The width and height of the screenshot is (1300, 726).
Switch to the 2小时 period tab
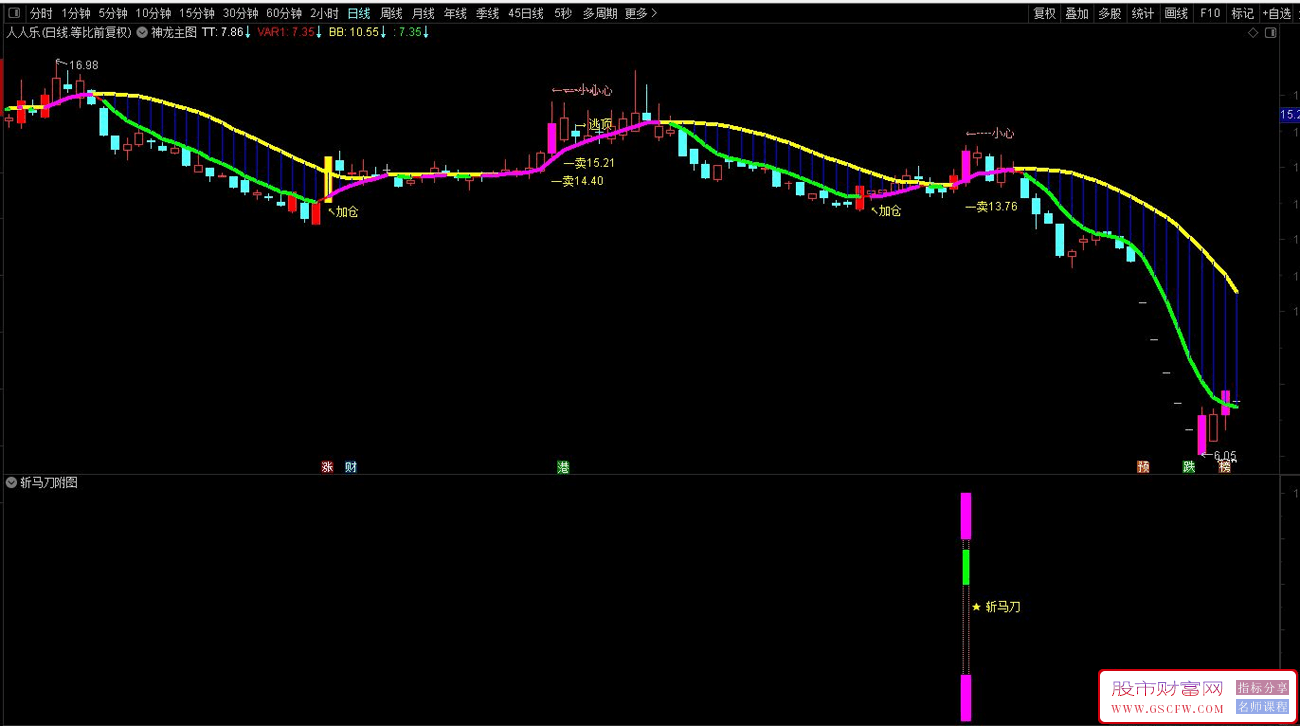click(x=324, y=13)
